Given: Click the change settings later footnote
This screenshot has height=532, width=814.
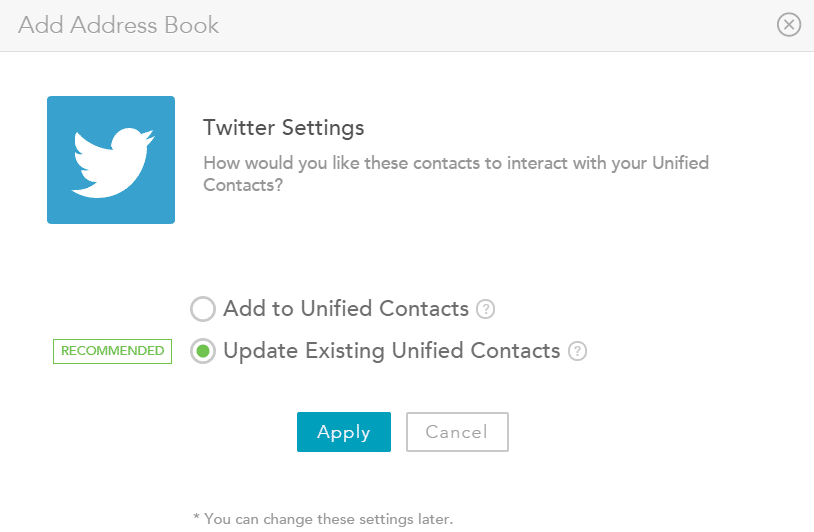Looking at the screenshot, I should (323, 519).
